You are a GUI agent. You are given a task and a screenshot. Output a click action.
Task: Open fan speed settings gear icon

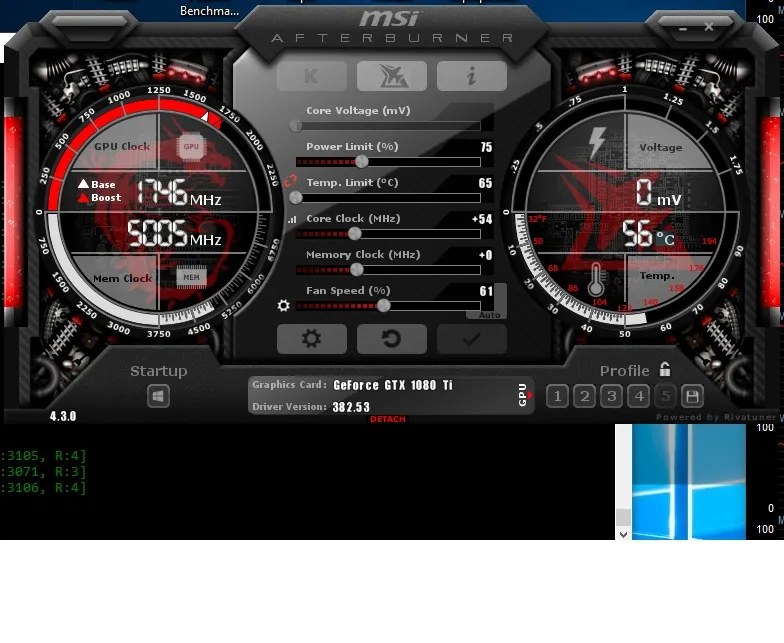click(284, 306)
